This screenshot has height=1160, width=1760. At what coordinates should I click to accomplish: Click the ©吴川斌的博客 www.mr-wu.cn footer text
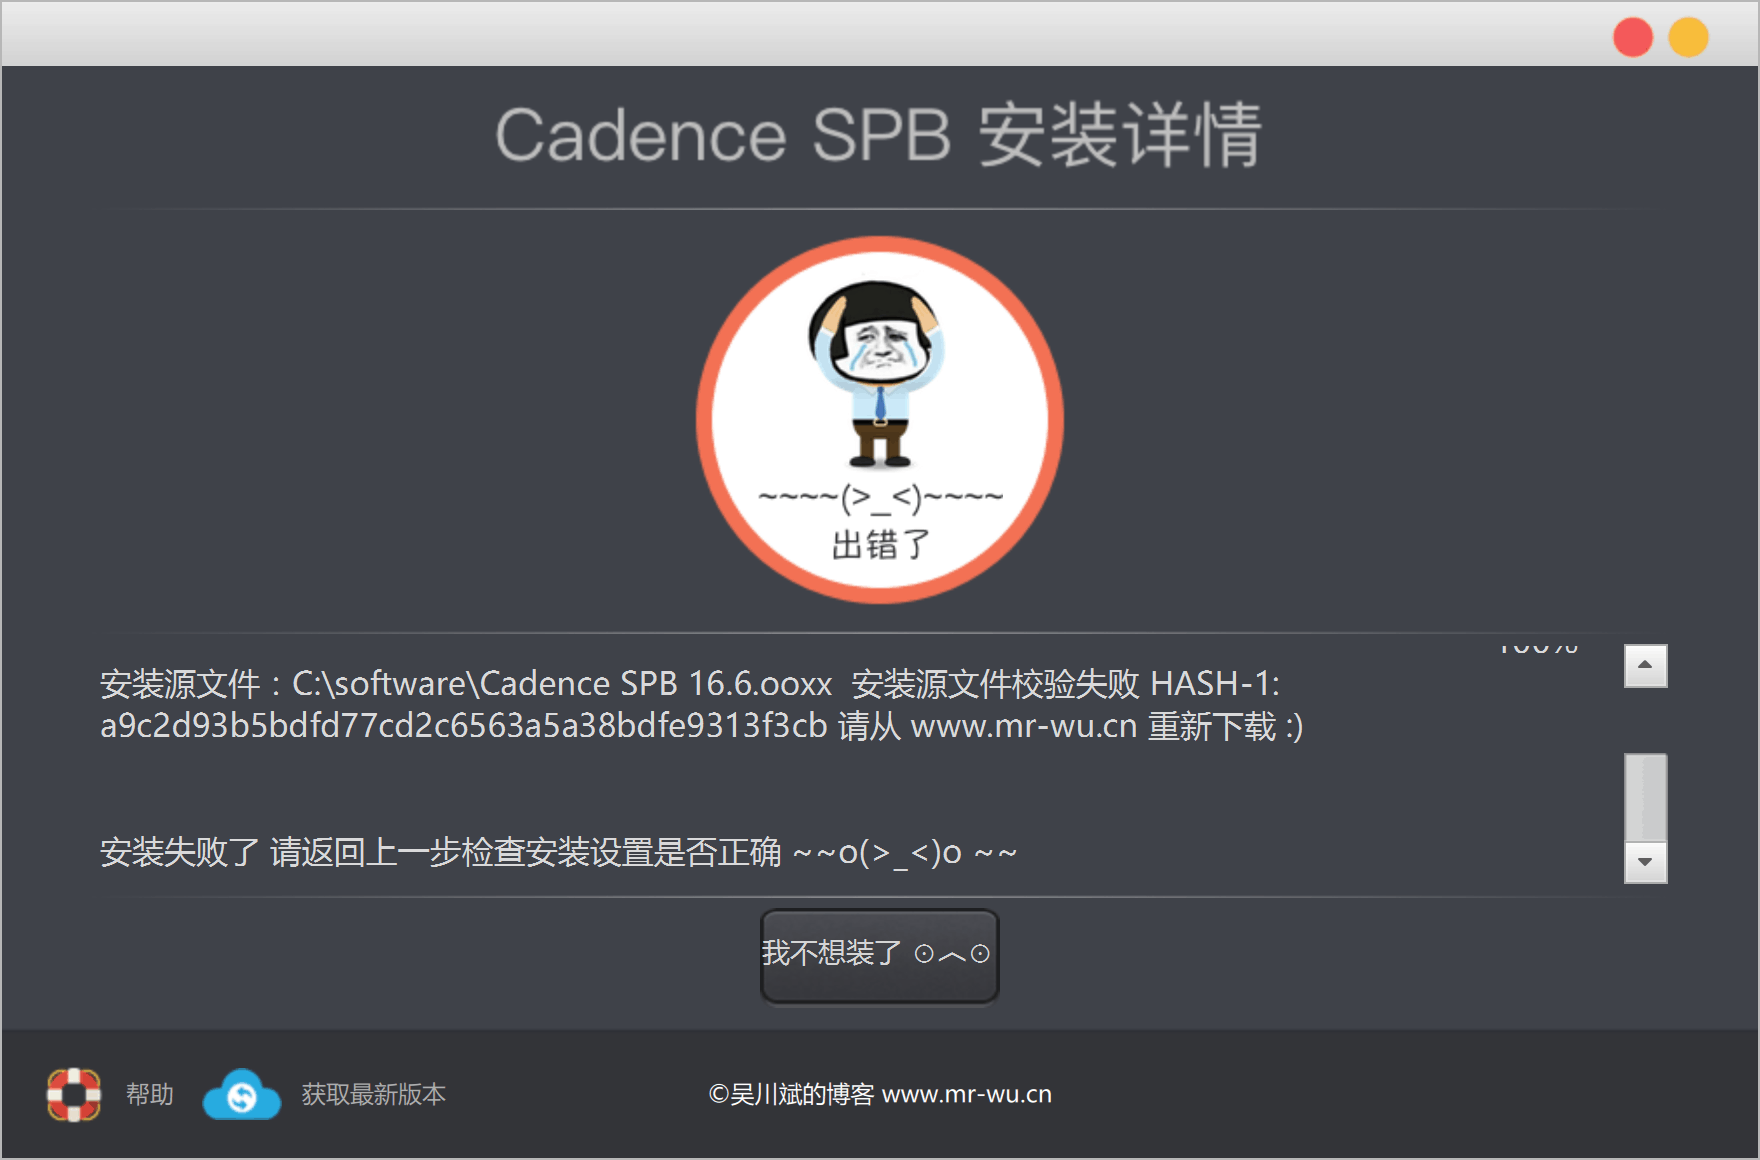tap(880, 1095)
